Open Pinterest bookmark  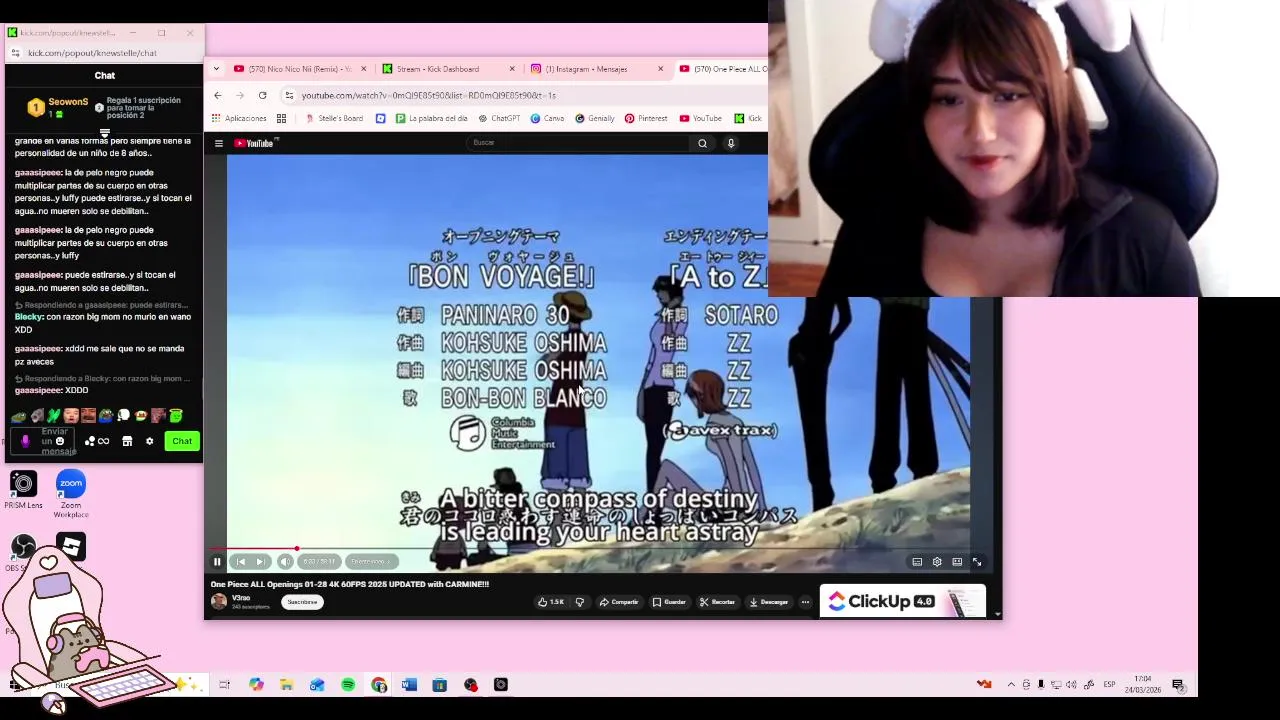[x=646, y=118]
